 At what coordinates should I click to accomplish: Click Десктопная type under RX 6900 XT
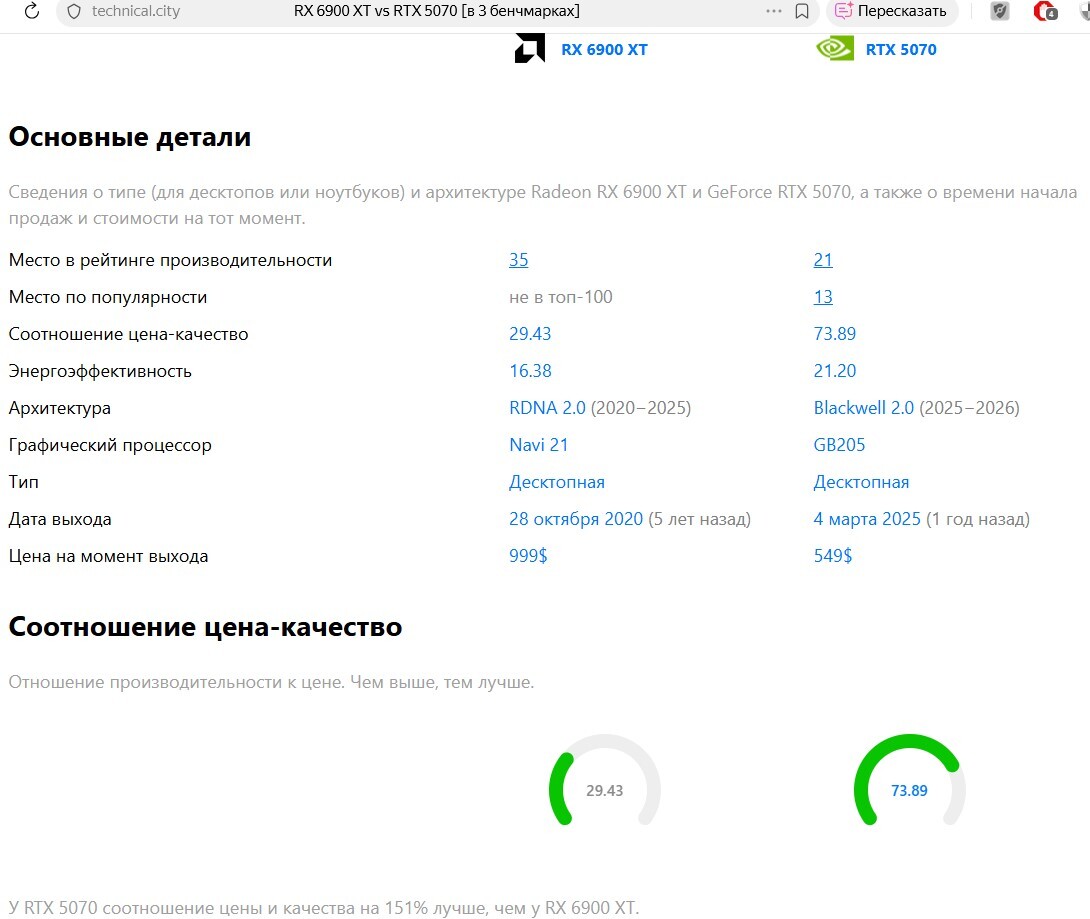click(x=557, y=482)
